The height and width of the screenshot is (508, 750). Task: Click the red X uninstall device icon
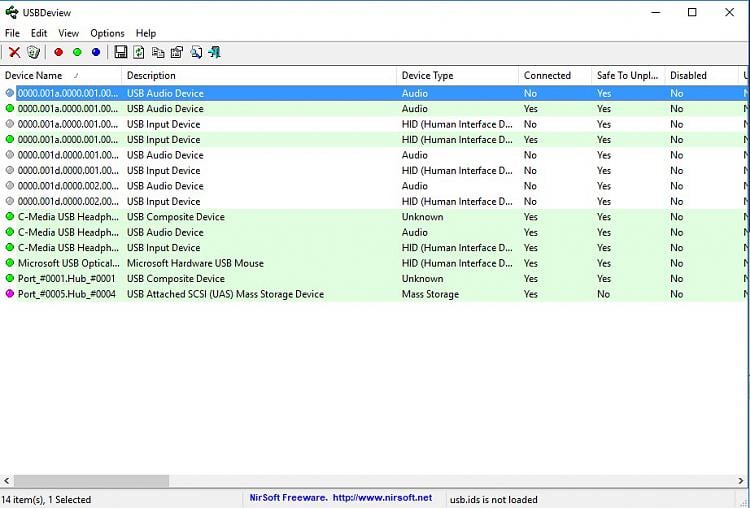(x=14, y=52)
